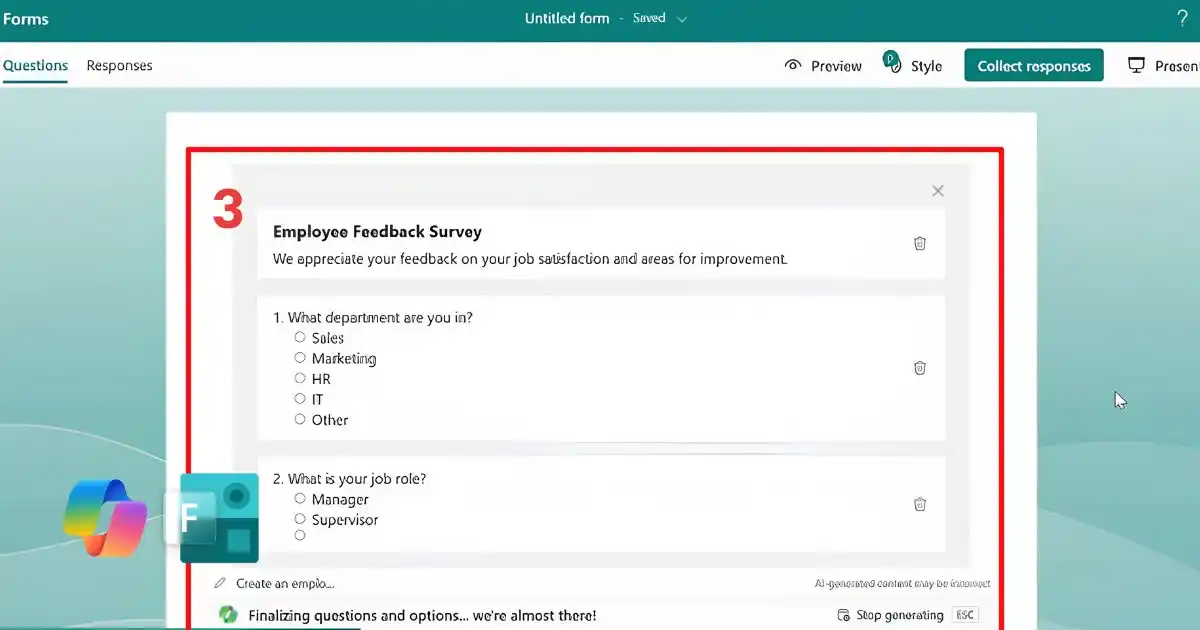This screenshot has width=1200, height=630.
Task: Click the Untitled form title
Action: (567, 19)
